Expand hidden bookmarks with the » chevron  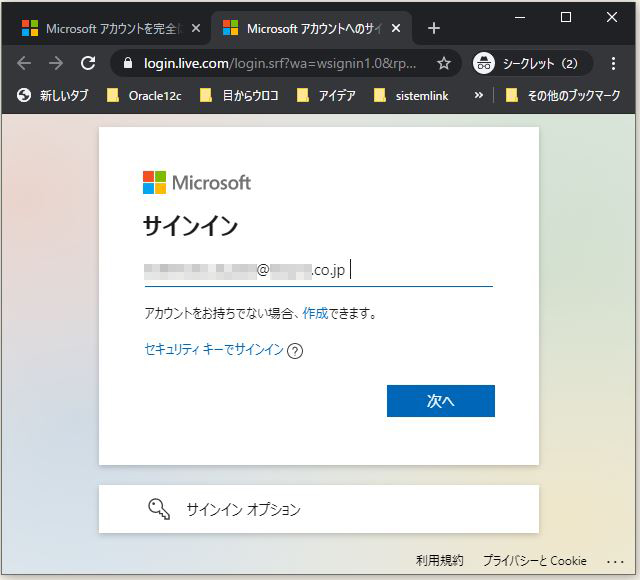[x=478, y=96]
